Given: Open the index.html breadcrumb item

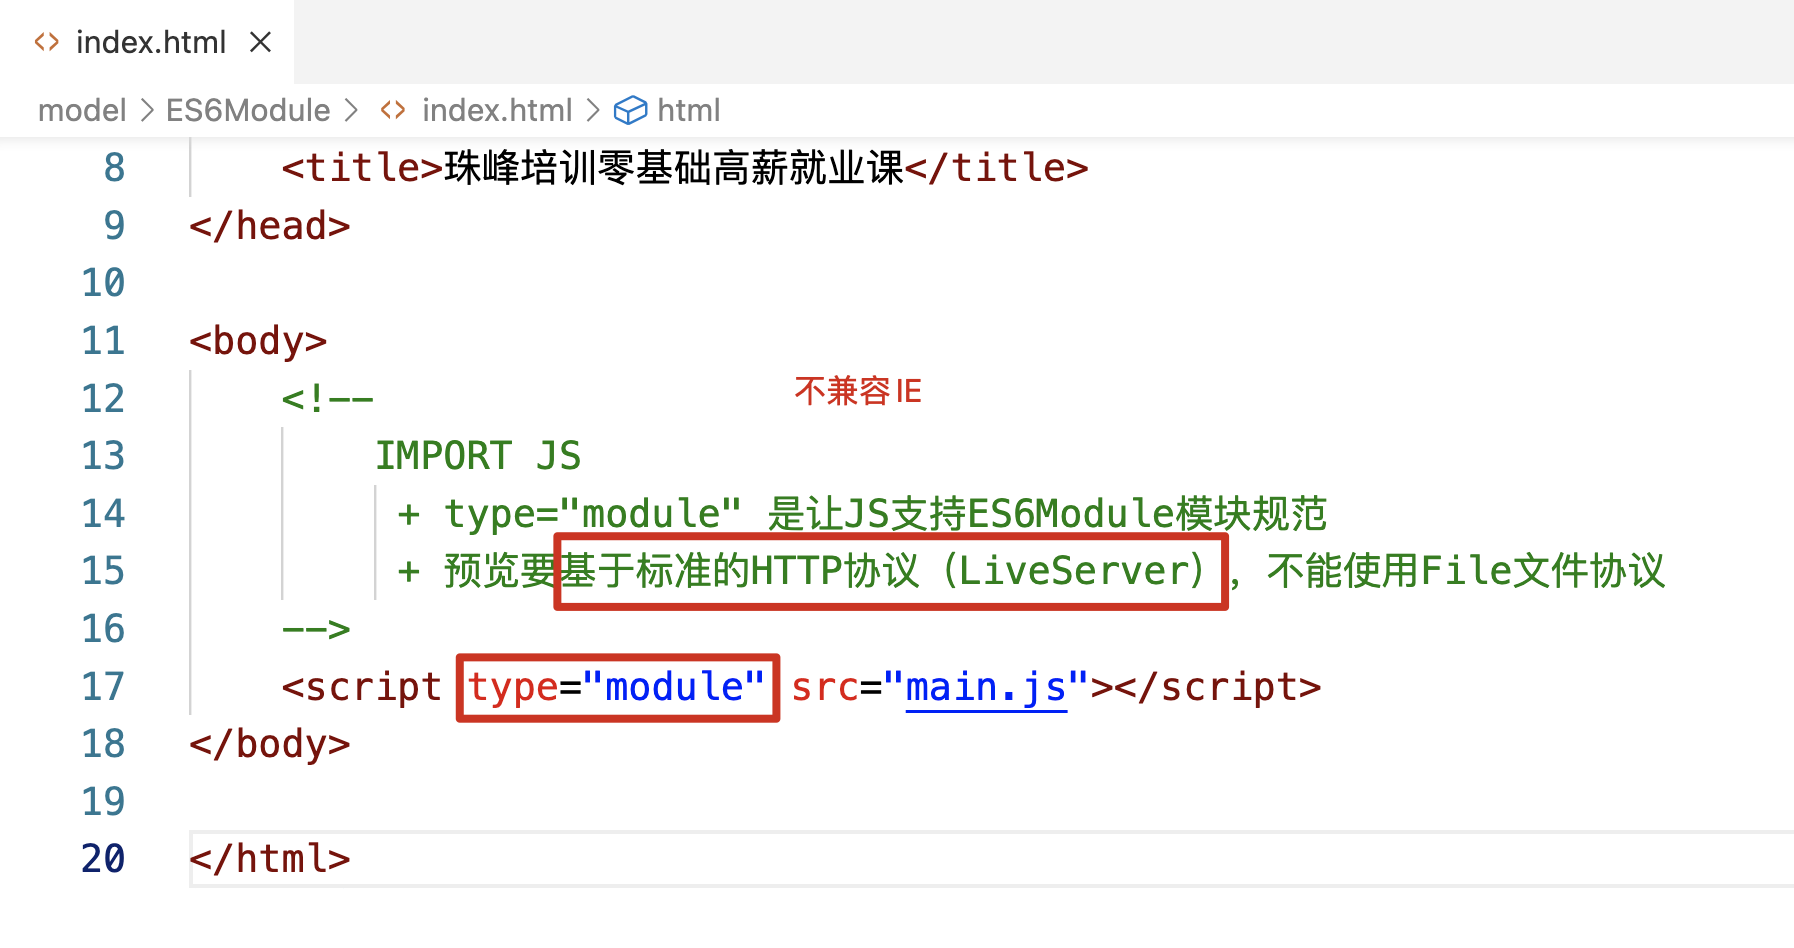Looking at the screenshot, I should coord(497,110).
